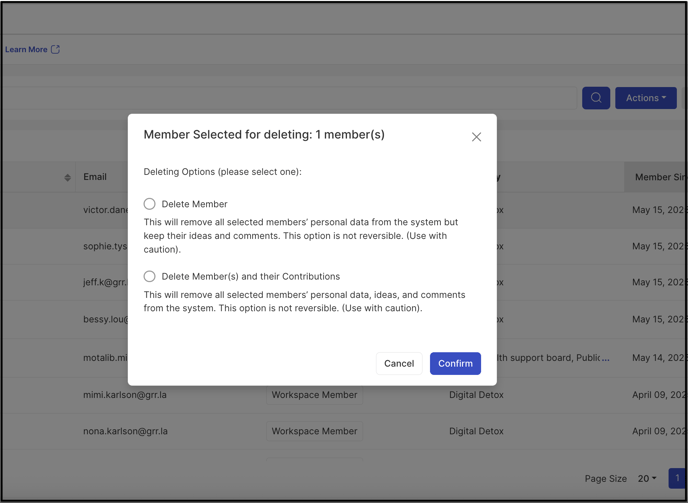Viewport: 688px width, 503px height.
Task: Select Delete Member(s) and their Contributions option
Action: 150,276
